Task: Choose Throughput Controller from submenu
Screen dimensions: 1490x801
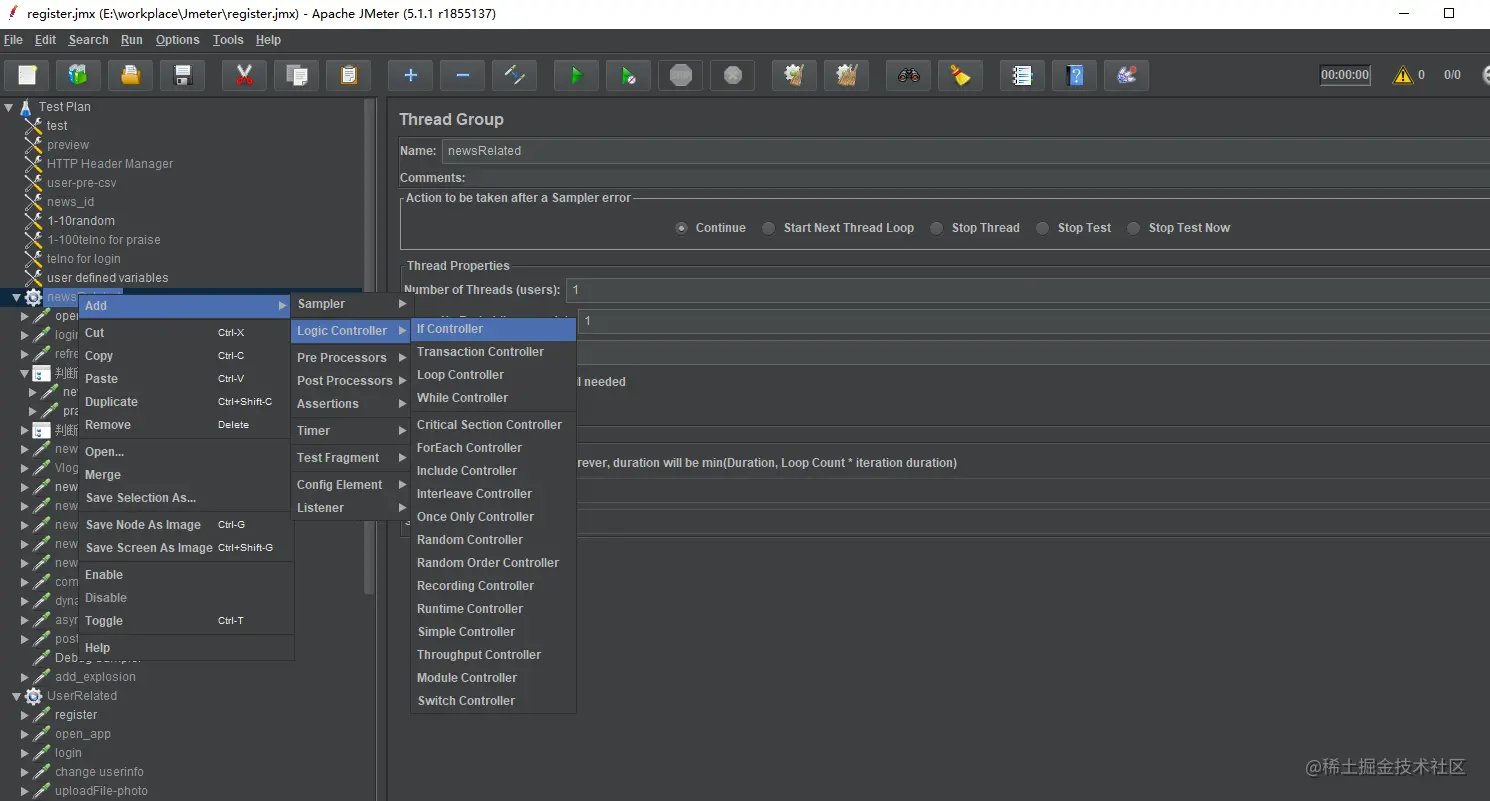Action: pyautogui.click(x=493, y=655)
